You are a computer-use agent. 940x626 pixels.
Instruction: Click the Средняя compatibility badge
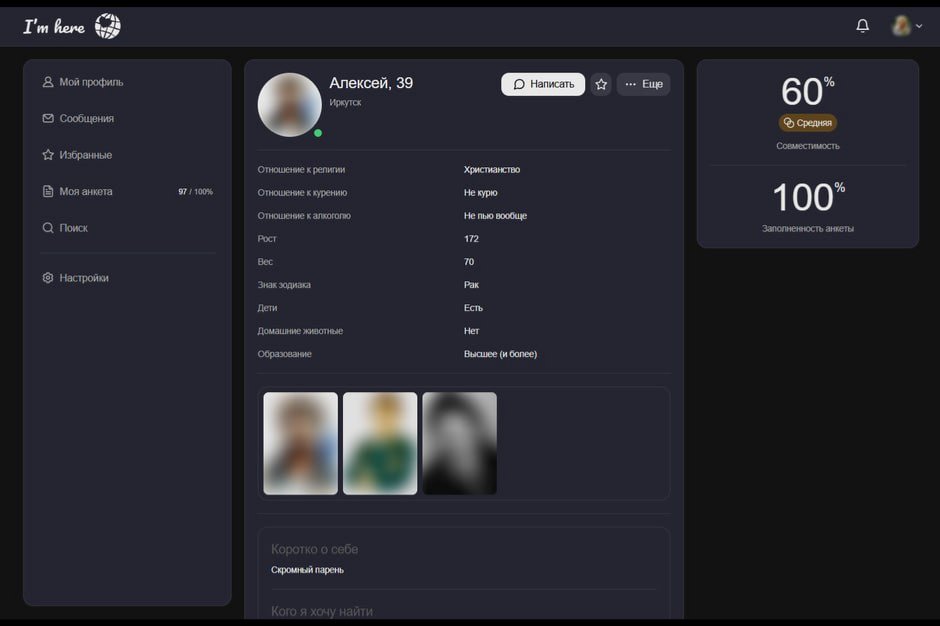(x=808, y=123)
